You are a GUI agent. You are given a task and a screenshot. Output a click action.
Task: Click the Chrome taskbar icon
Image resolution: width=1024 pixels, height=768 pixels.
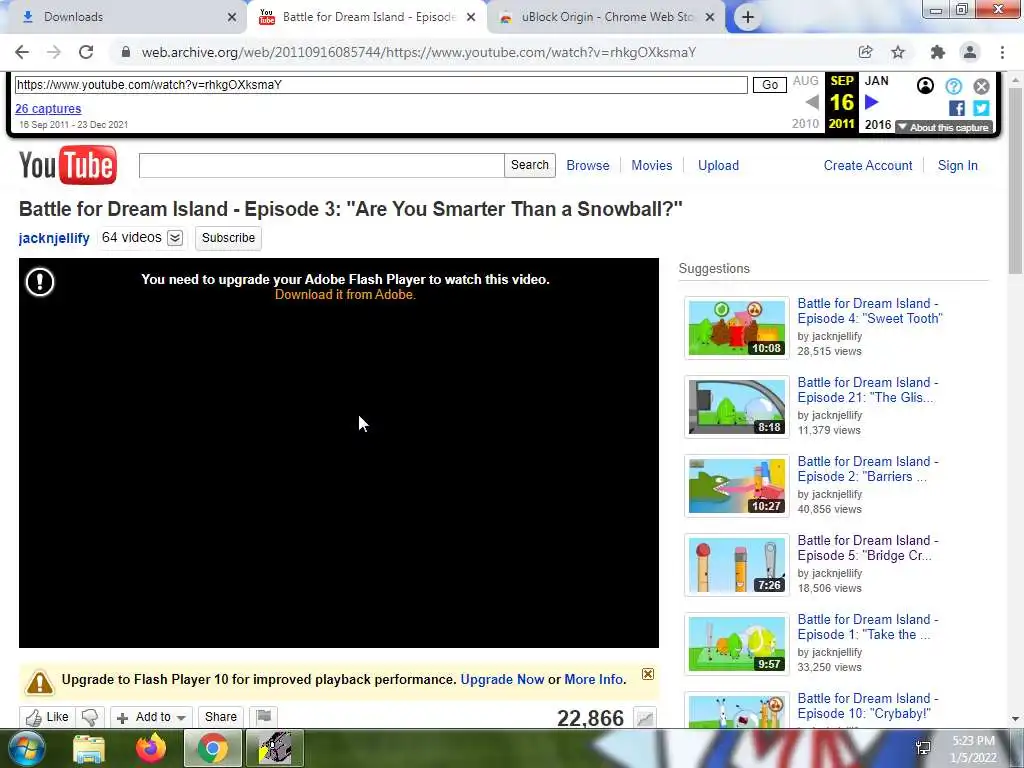coord(213,749)
